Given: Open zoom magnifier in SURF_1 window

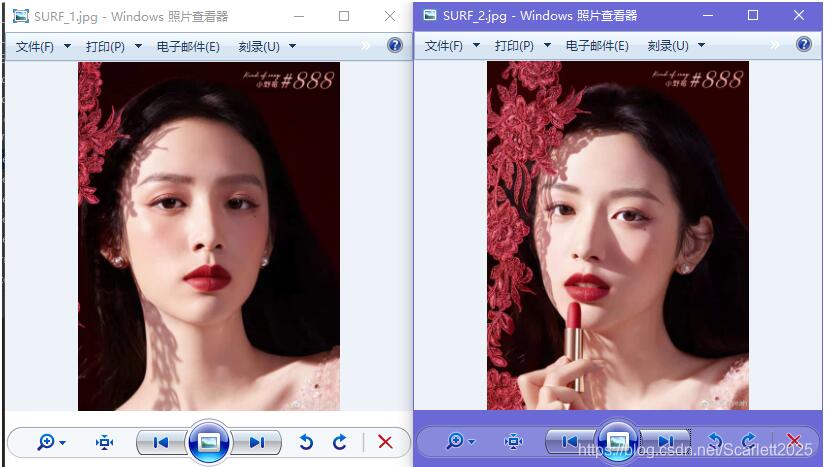Looking at the screenshot, I should coord(45,442).
